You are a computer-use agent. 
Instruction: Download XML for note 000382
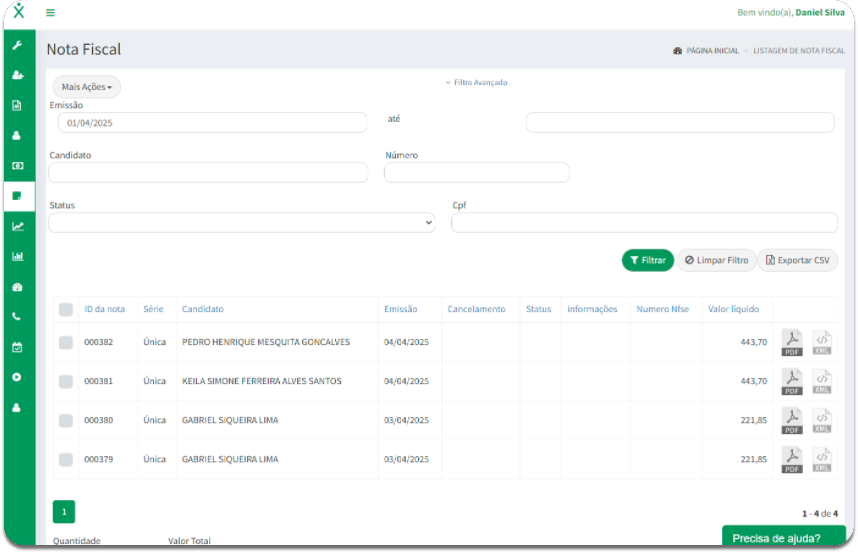[x=821, y=343]
